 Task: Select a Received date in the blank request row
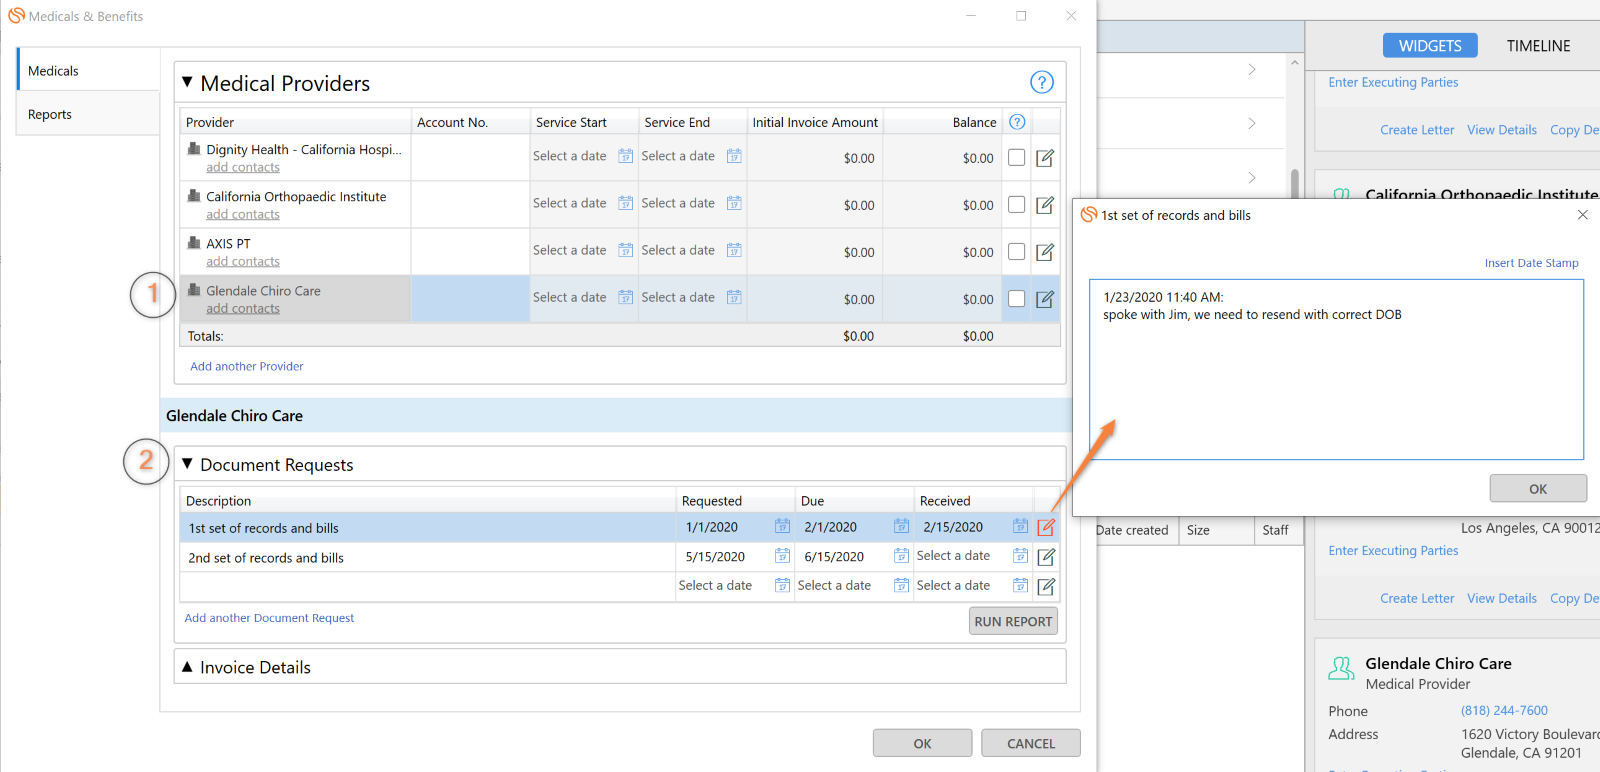coord(953,586)
